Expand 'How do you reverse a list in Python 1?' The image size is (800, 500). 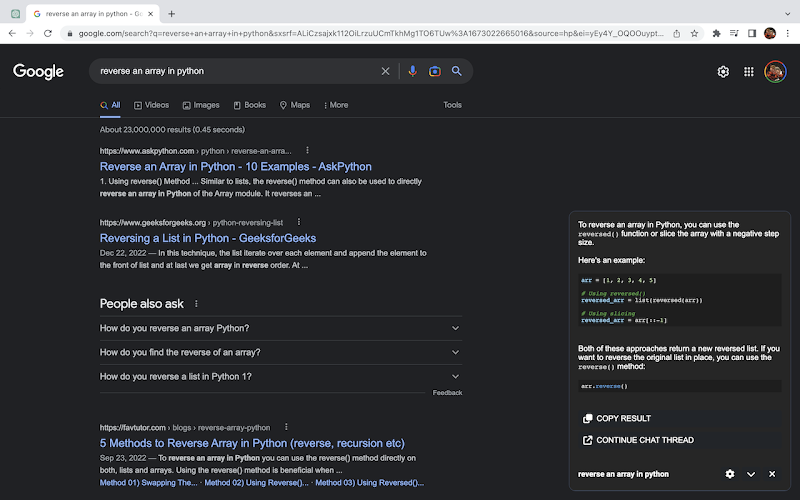click(281, 377)
